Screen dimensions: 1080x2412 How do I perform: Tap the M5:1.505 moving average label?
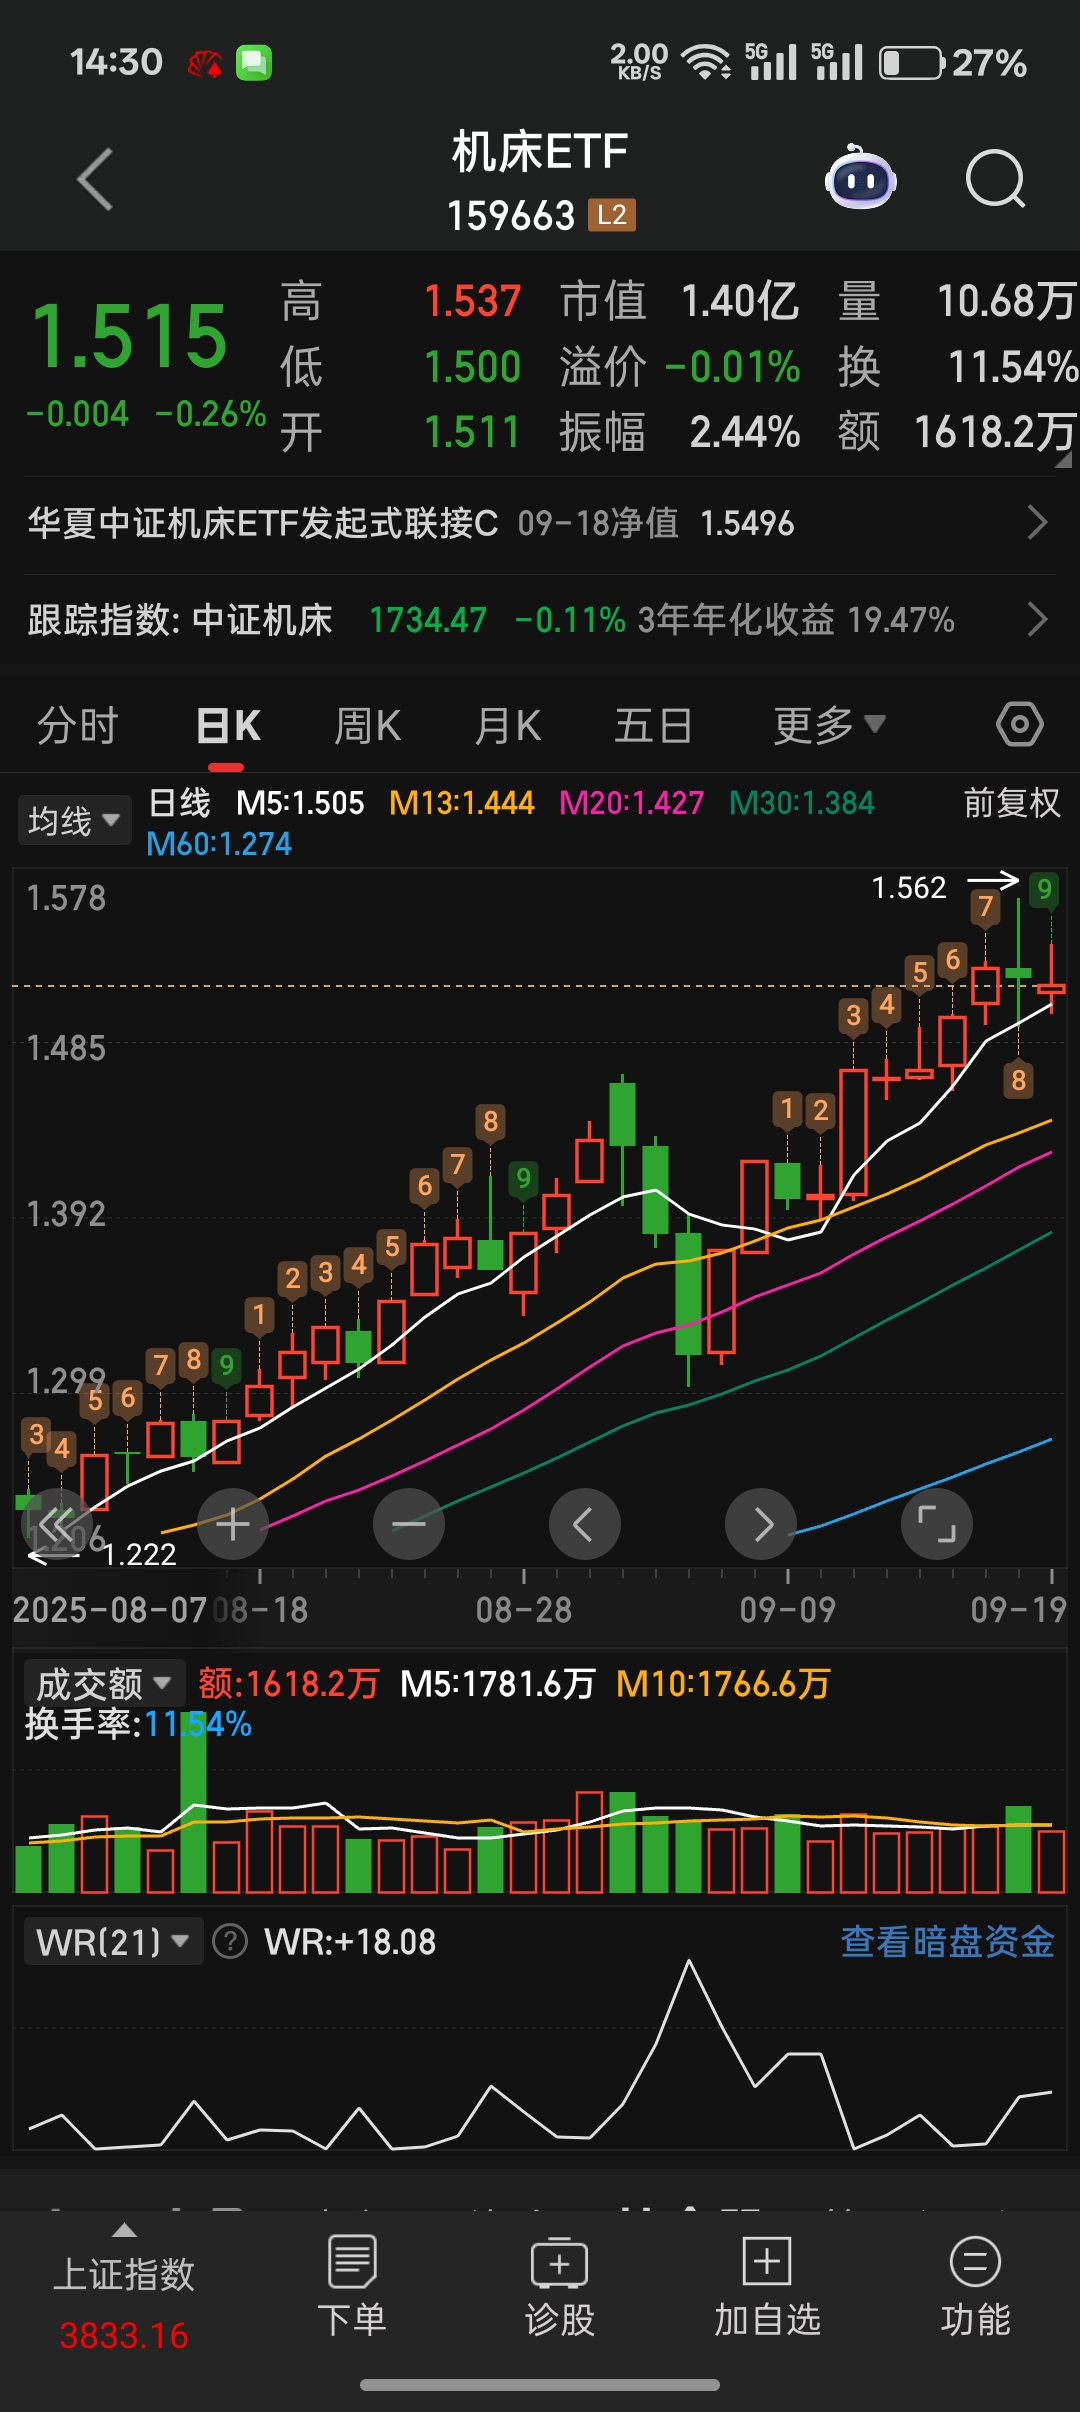pos(300,803)
